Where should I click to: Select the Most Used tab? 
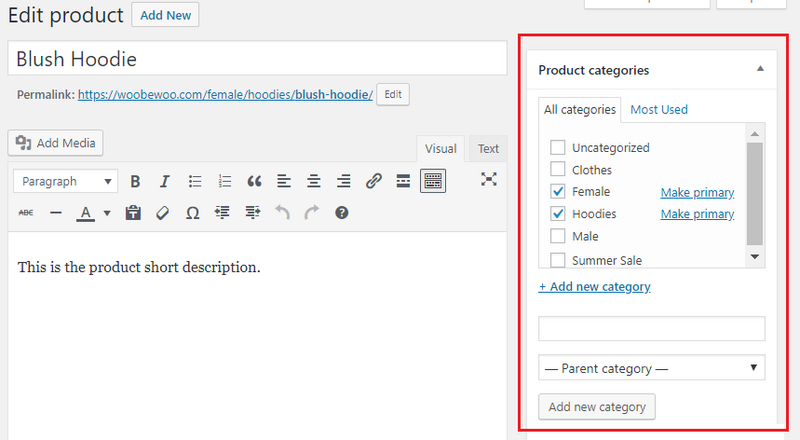tap(659, 110)
